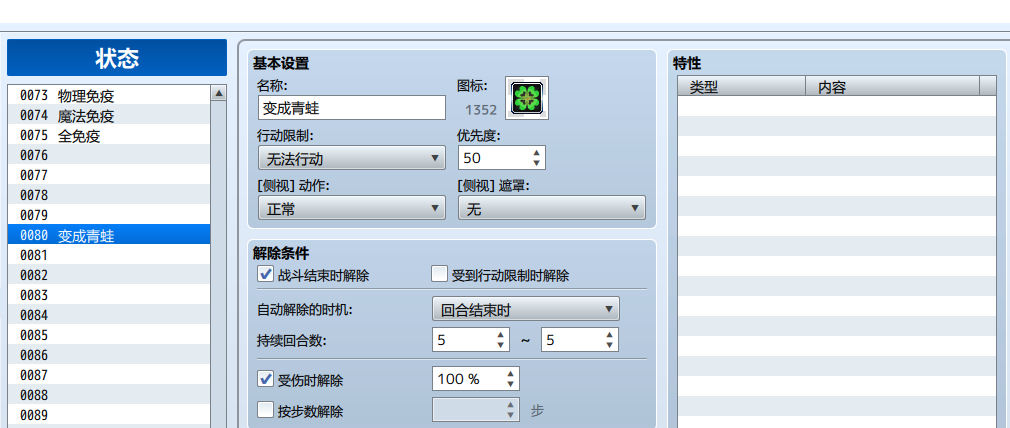Image resolution: width=1010 pixels, height=428 pixels.
Task: Click the 名称 field containing 变成青蛙
Action: pyautogui.click(x=352, y=108)
